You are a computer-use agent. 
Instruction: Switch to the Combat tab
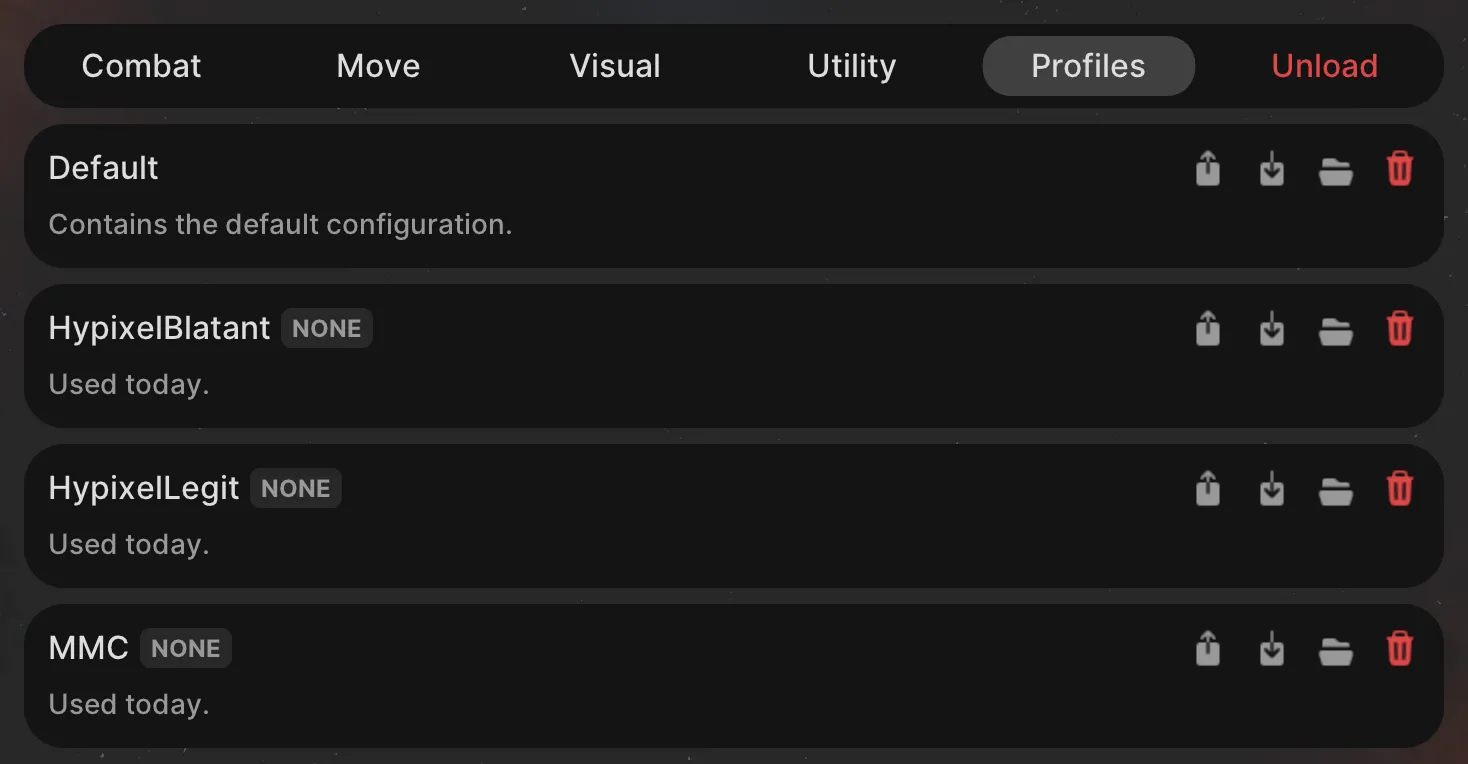tap(141, 65)
